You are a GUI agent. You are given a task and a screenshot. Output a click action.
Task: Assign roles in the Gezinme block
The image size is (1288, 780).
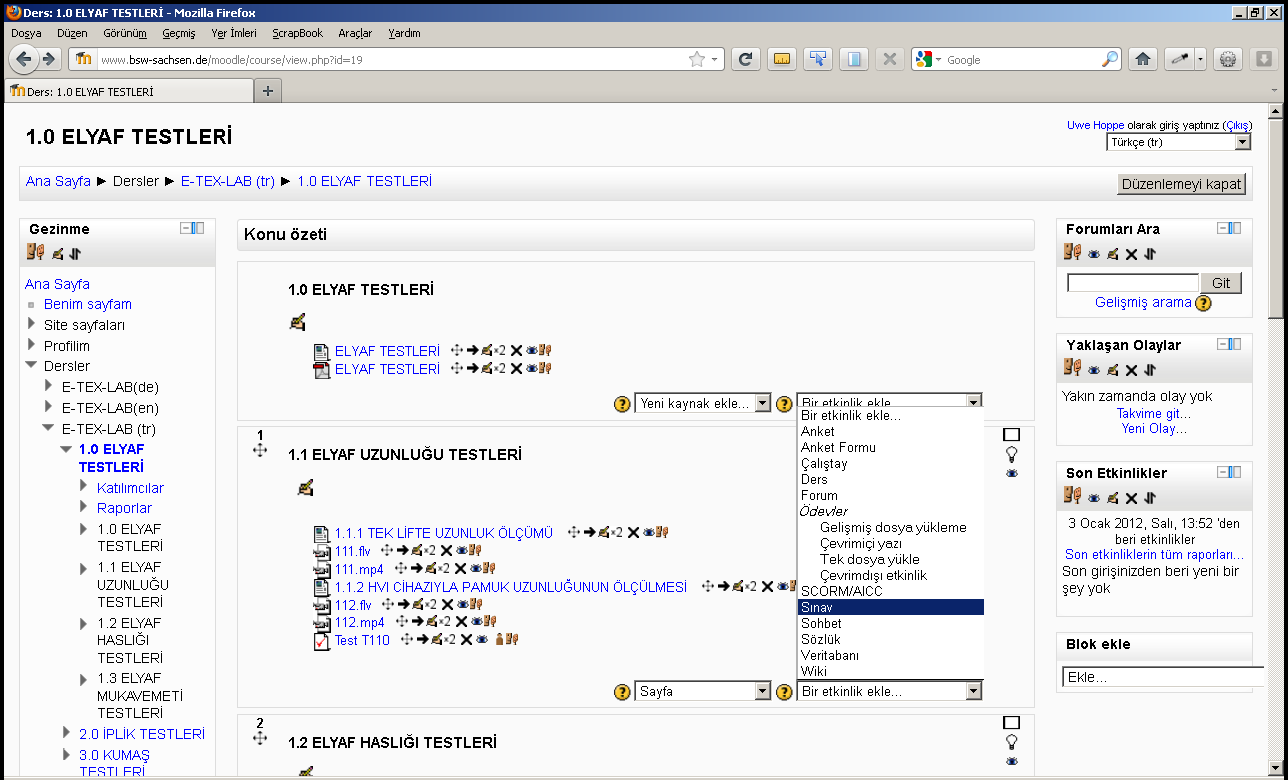36,252
